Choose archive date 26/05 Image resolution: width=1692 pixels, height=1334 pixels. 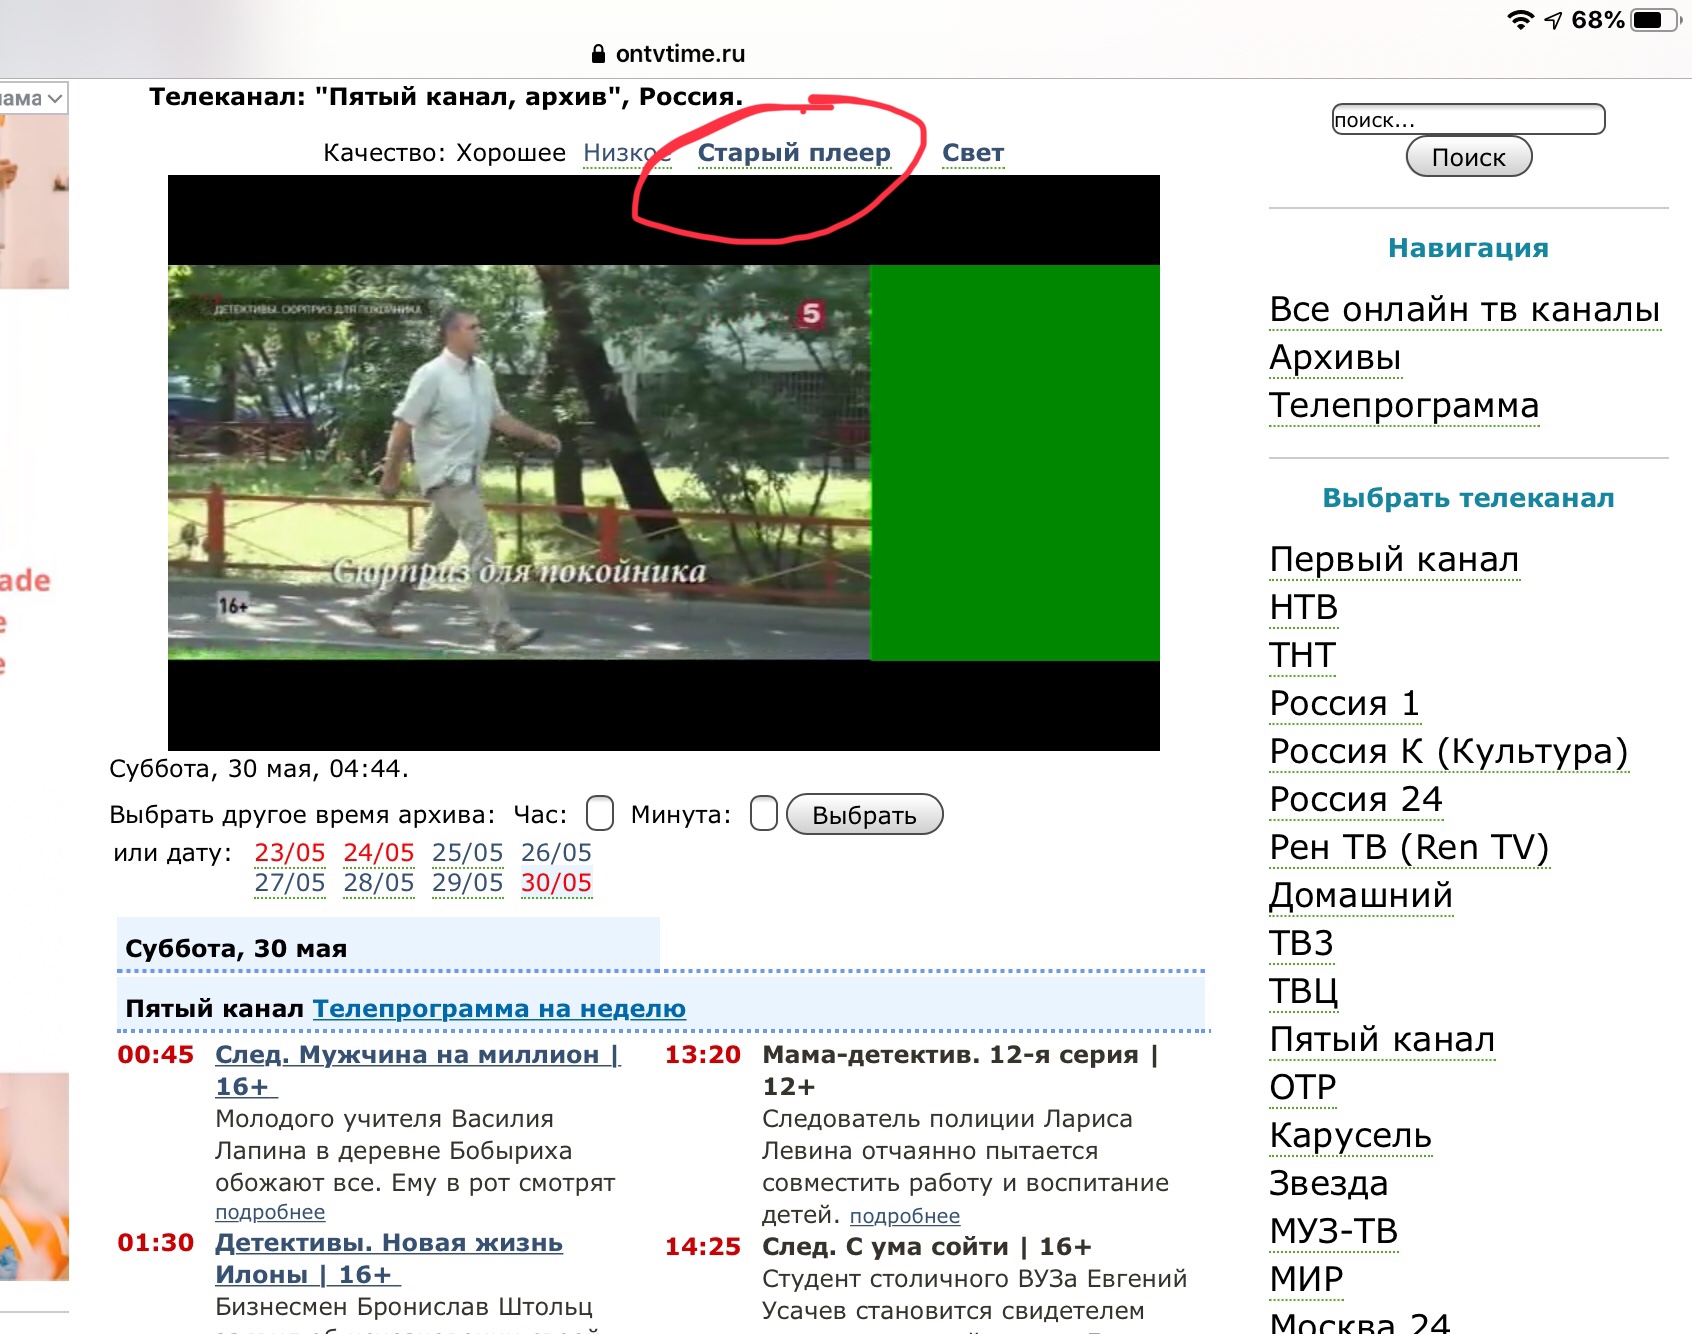pyautogui.click(x=557, y=853)
